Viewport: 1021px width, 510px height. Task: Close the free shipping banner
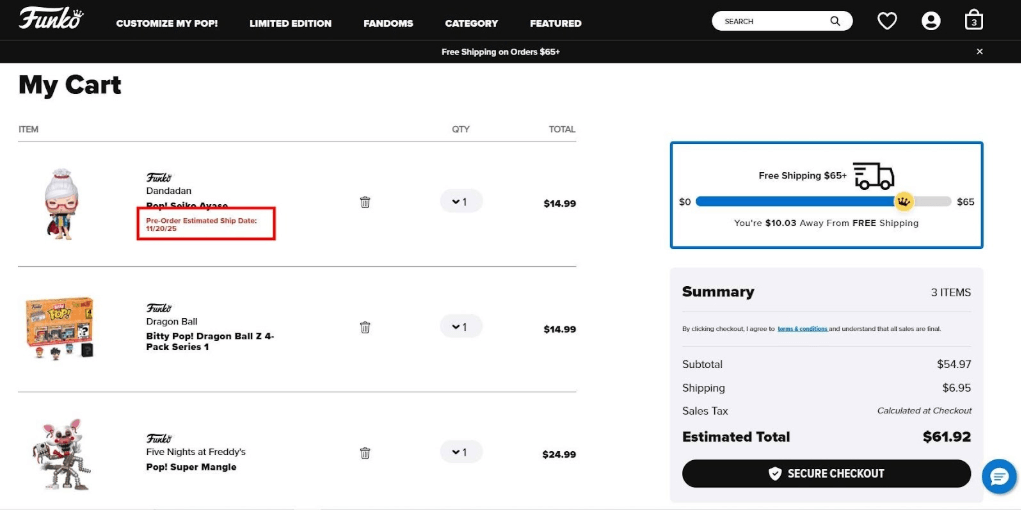click(979, 51)
